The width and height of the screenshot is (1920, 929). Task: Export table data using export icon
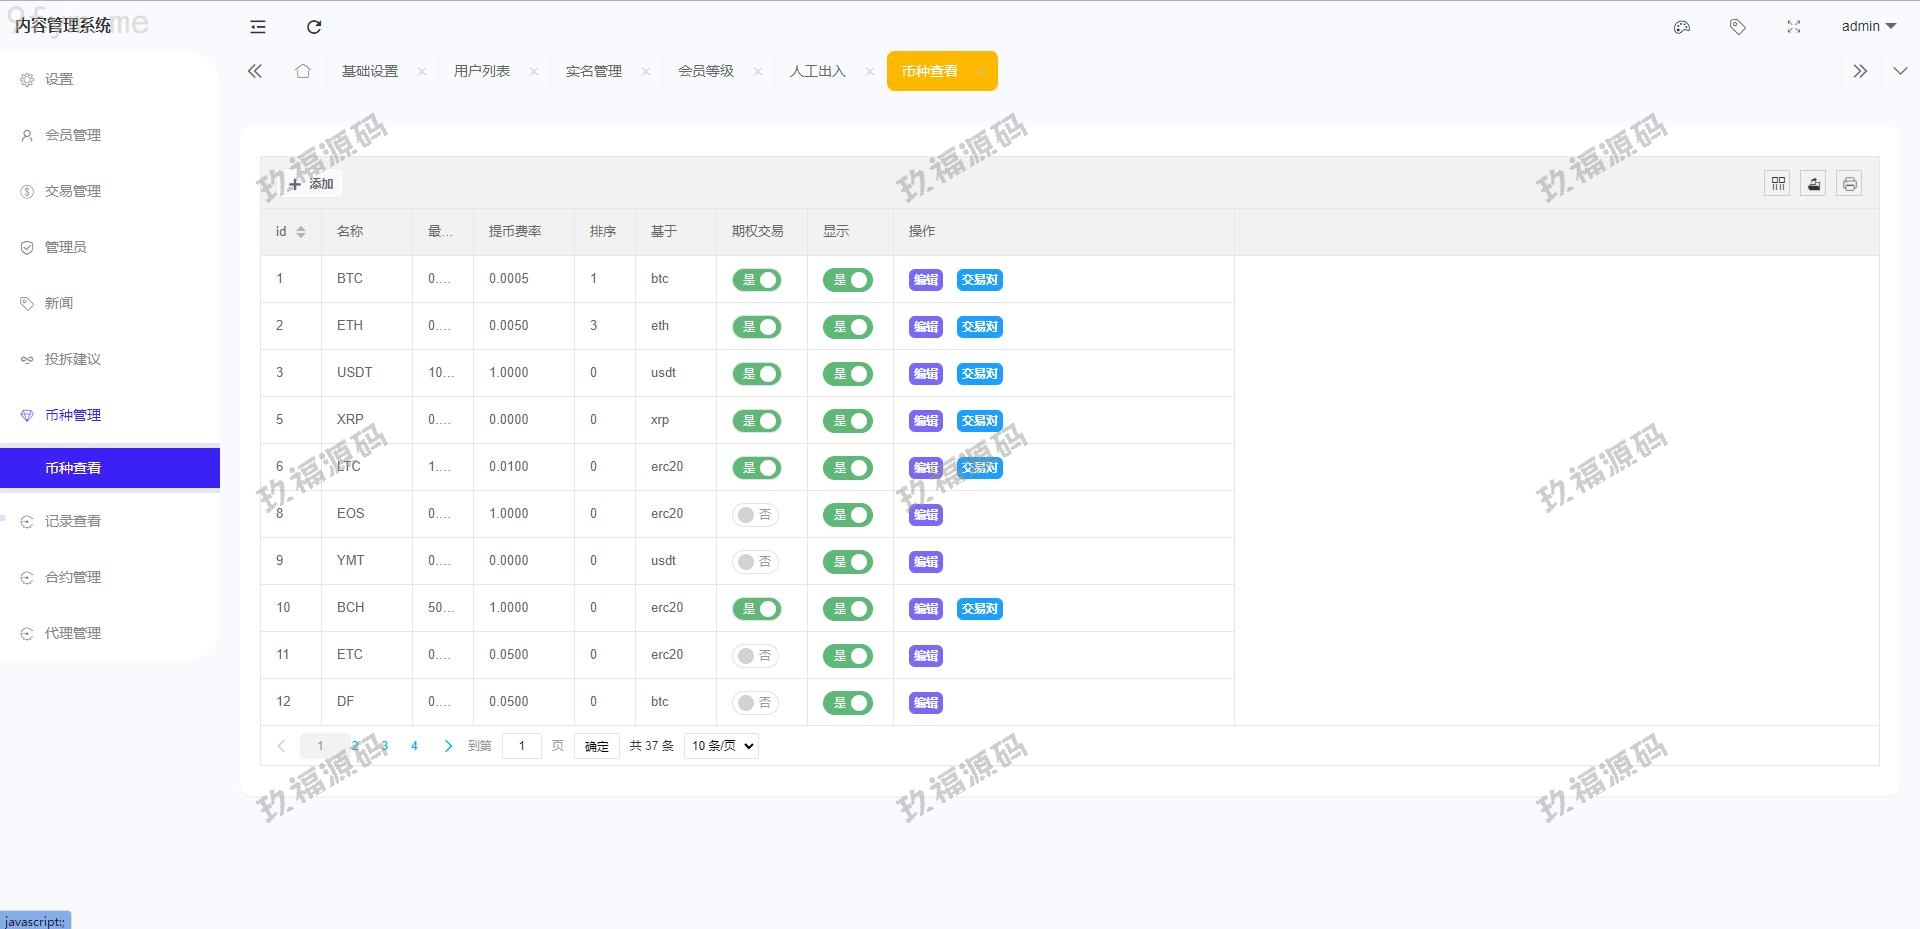pos(1814,184)
